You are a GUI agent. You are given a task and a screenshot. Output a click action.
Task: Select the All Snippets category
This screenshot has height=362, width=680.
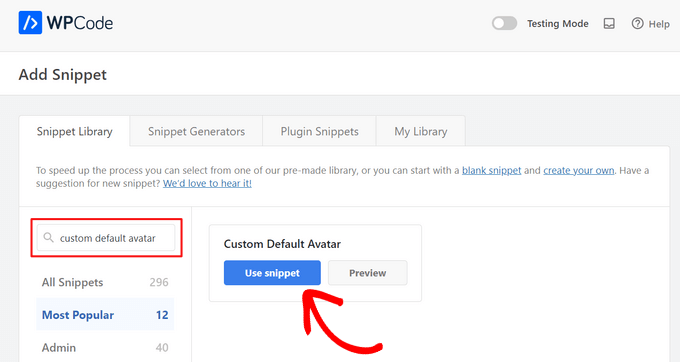click(105, 282)
